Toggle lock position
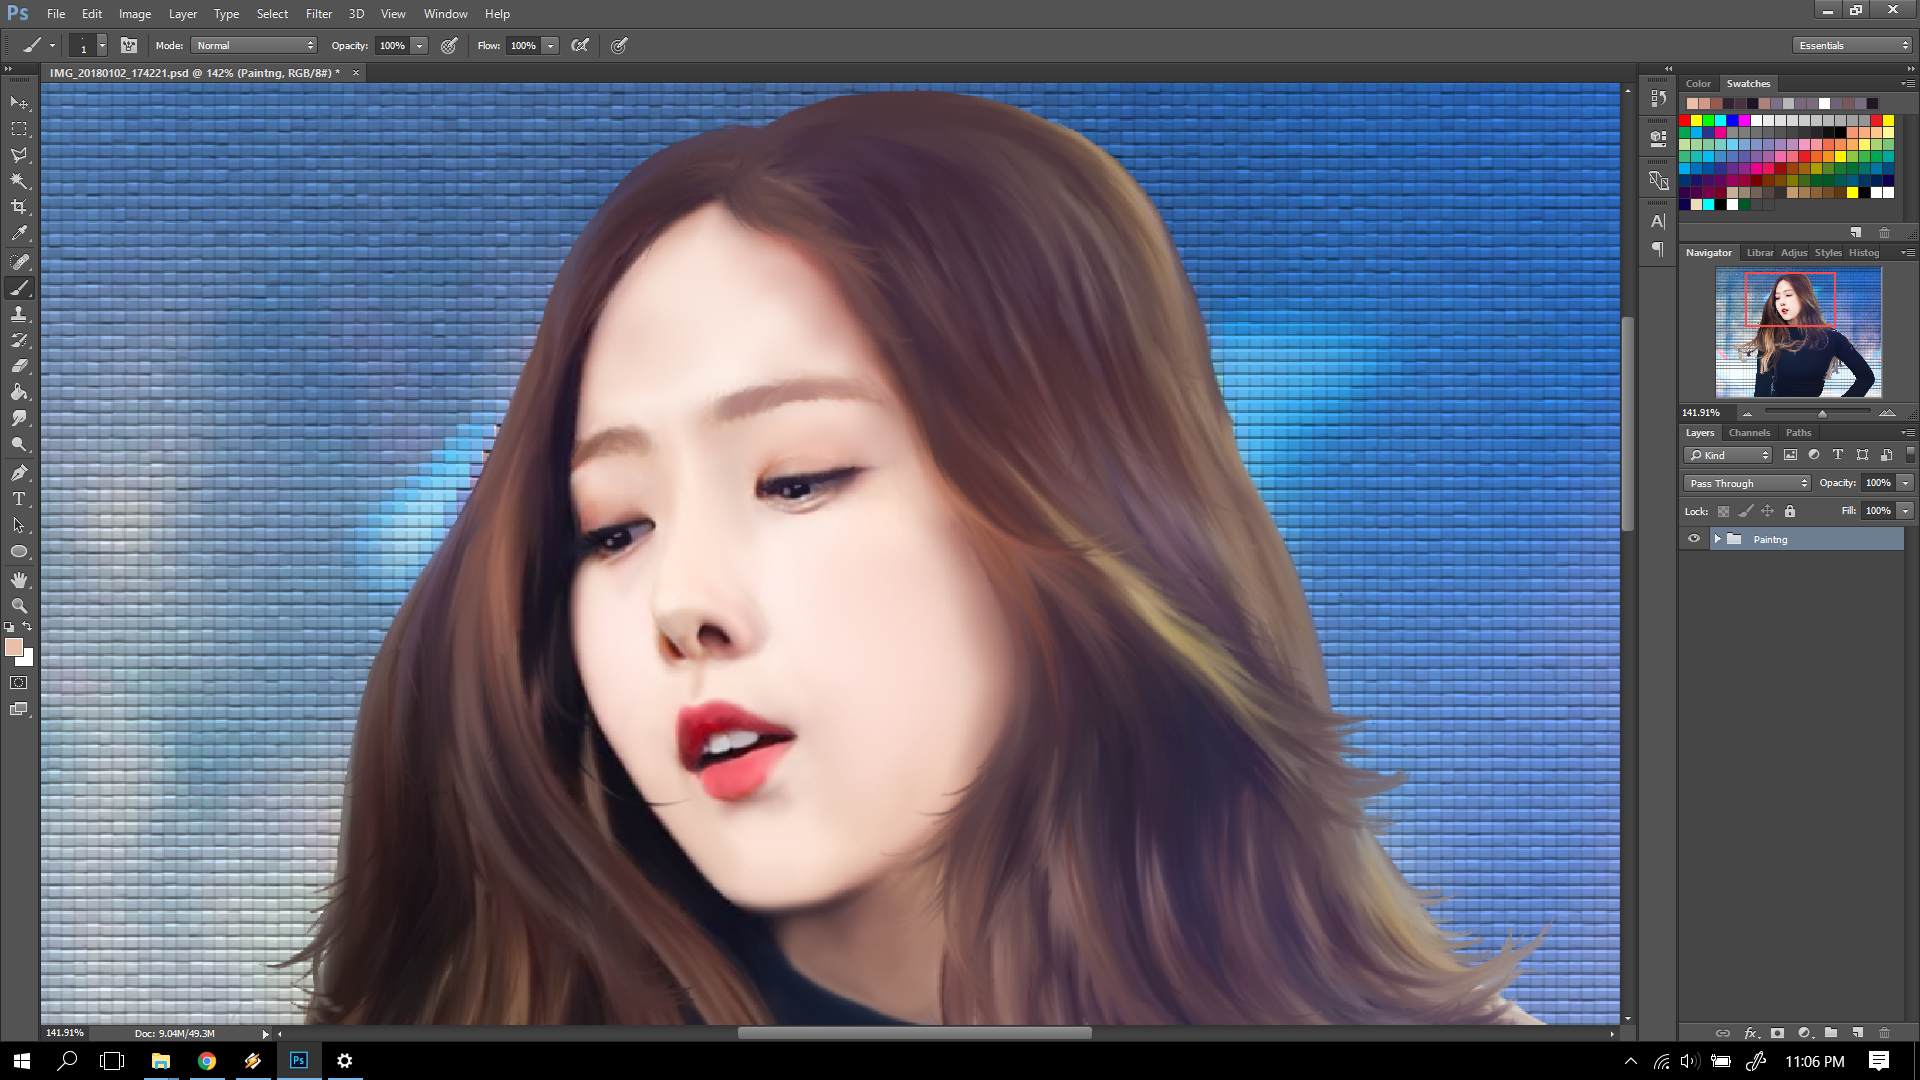 (x=1768, y=511)
